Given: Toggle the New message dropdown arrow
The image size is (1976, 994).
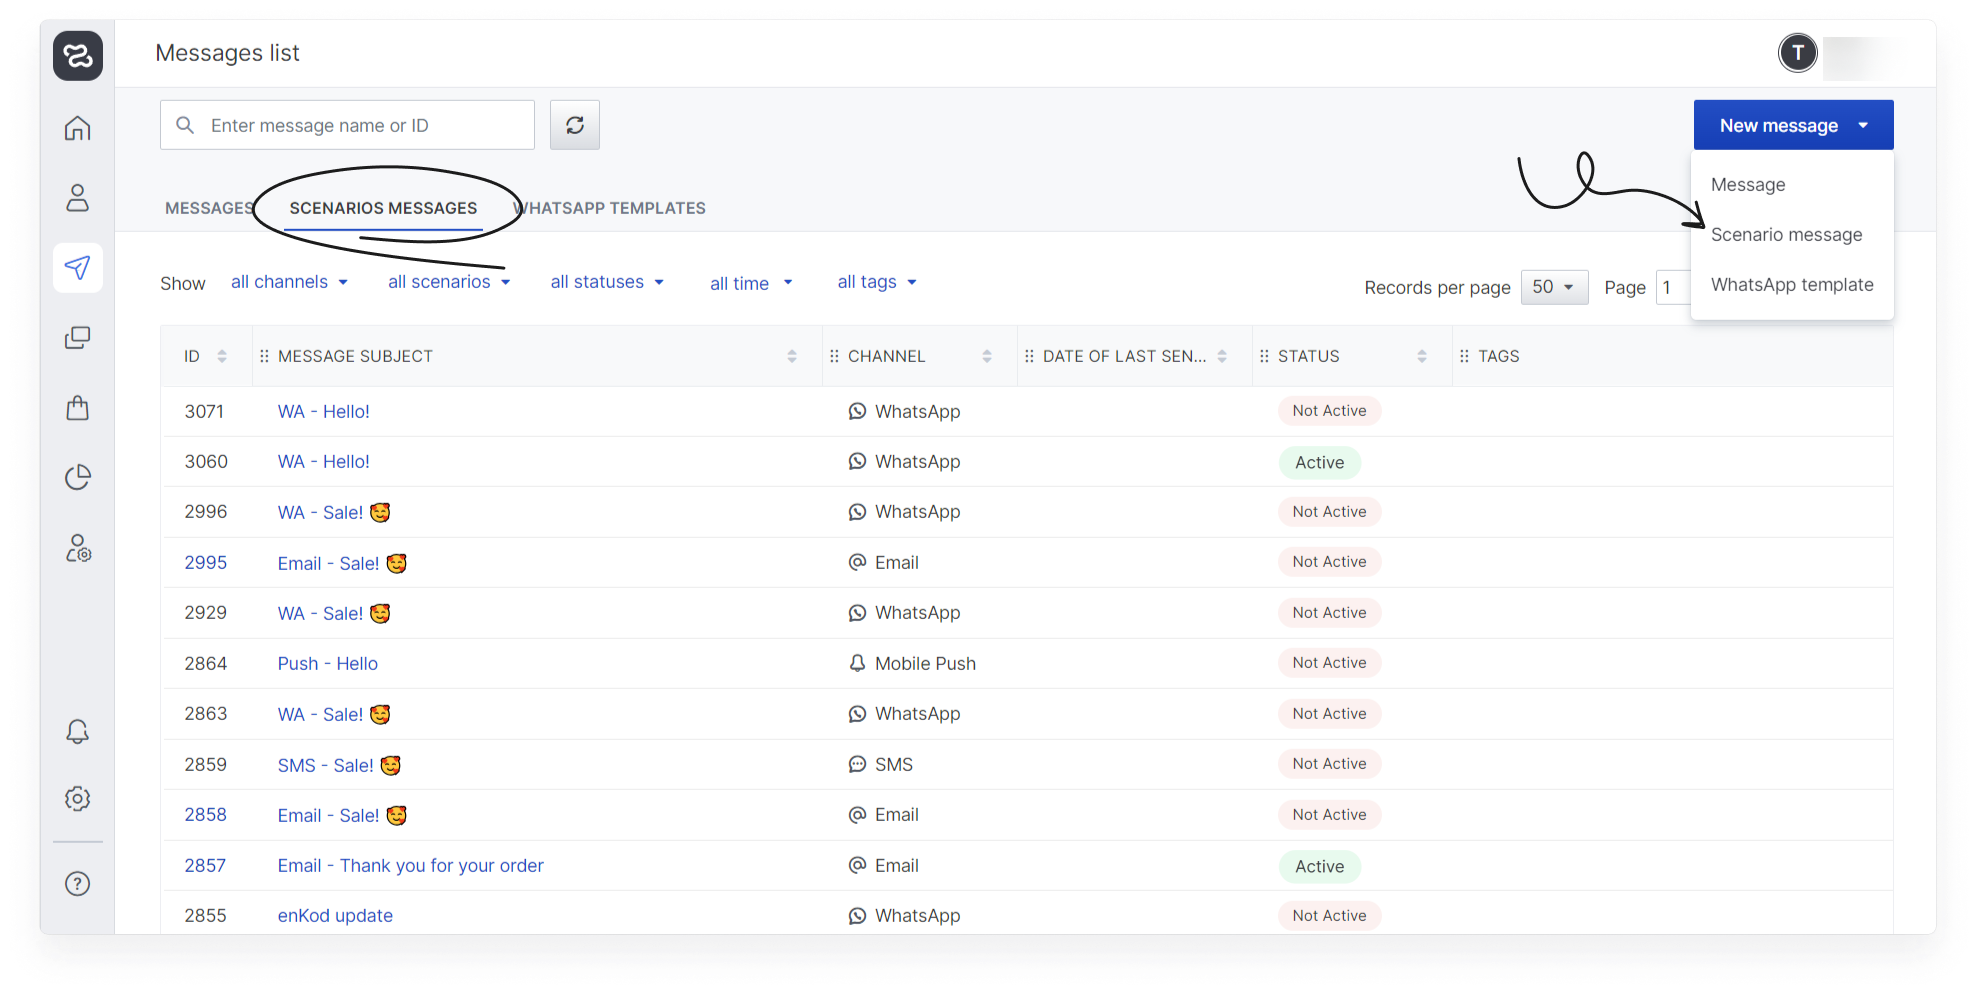Looking at the screenshot, I should tap(1863, 125).
